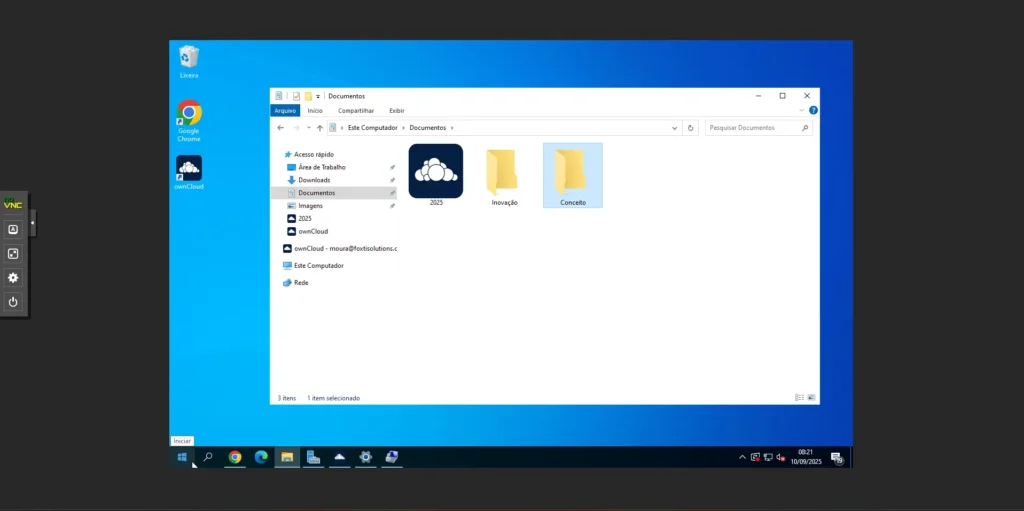The image size is (1024, 511).
Task: Switch to details view in status bar
Action: pos(799,398)
